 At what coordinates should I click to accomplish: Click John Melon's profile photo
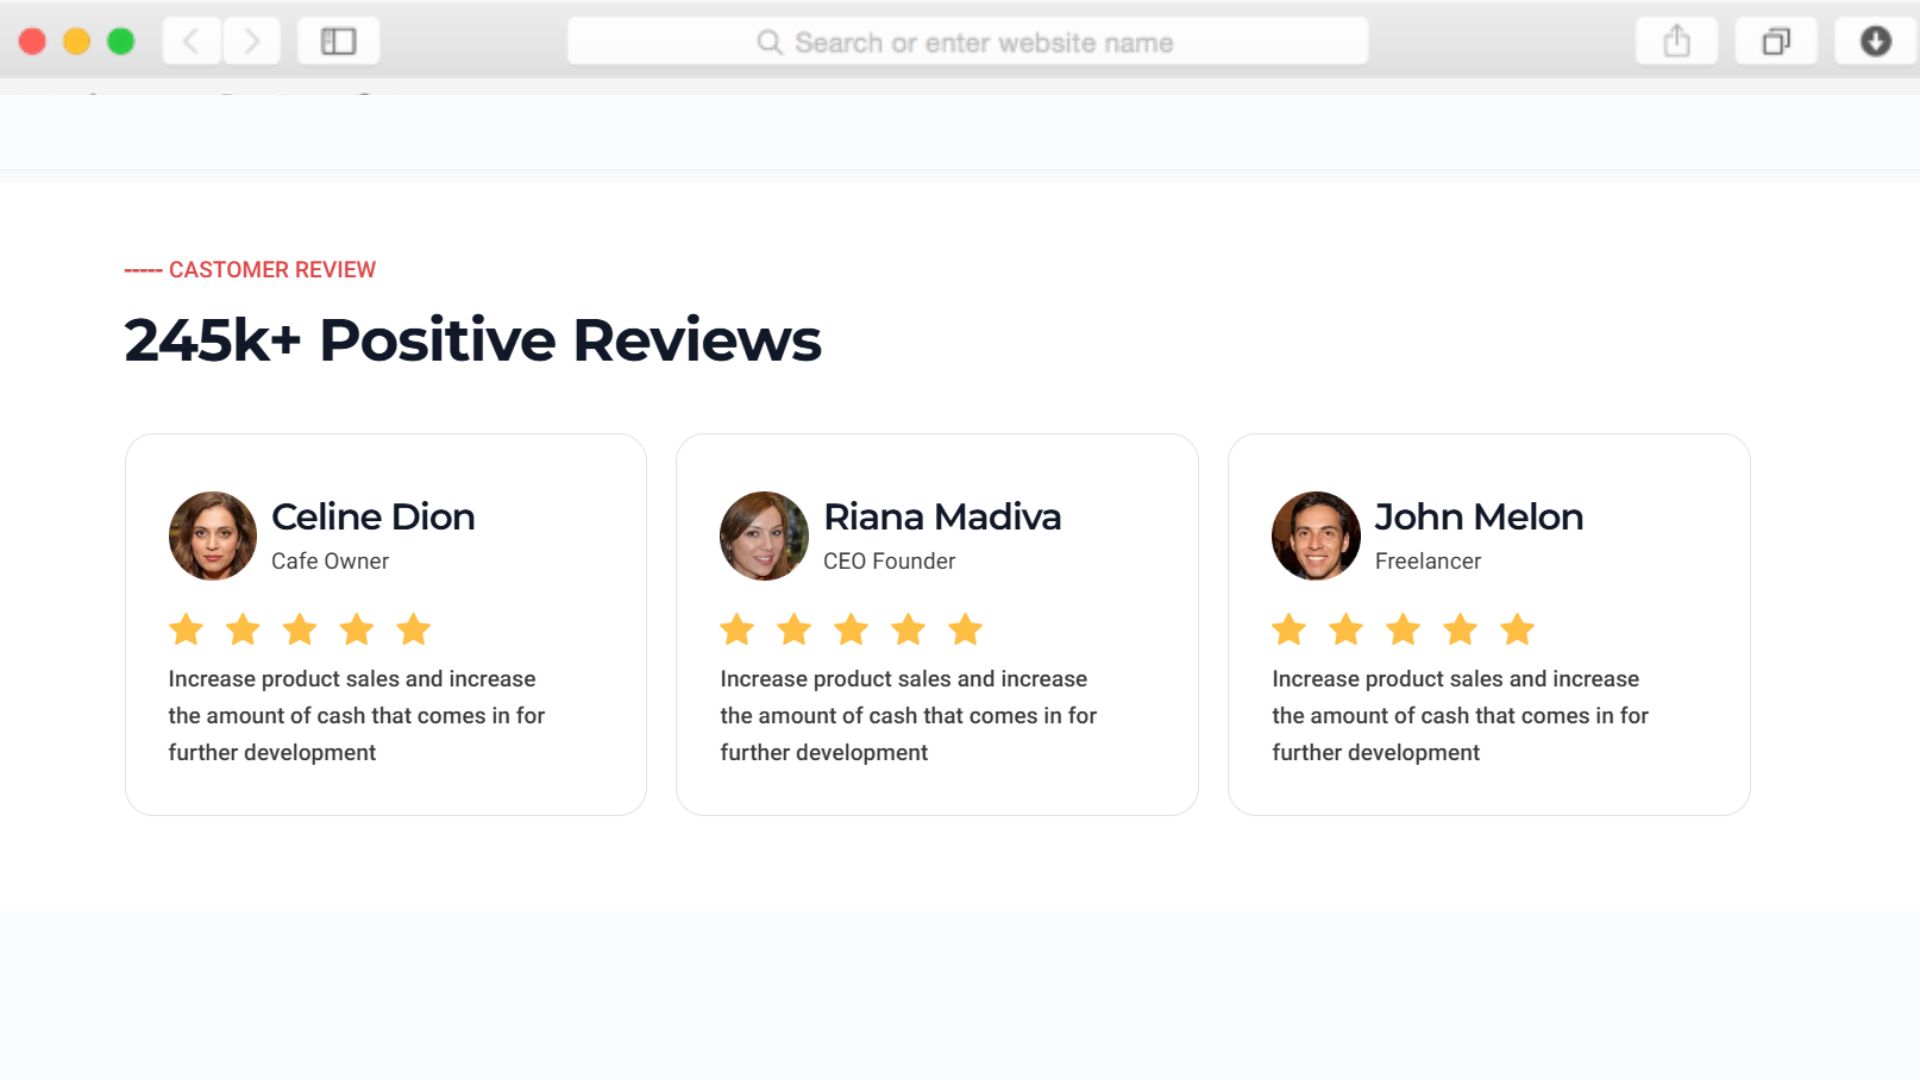[1315, 535]
